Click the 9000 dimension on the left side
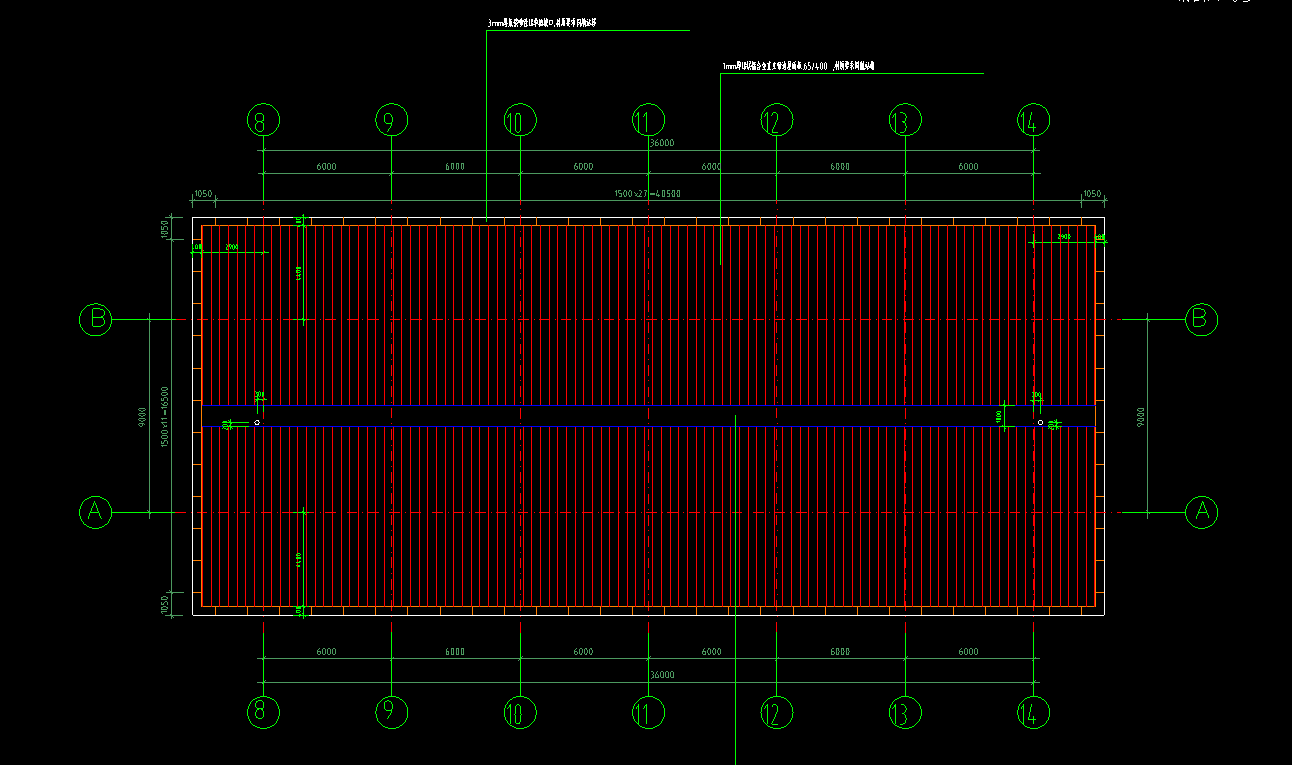 coord(143,416)
